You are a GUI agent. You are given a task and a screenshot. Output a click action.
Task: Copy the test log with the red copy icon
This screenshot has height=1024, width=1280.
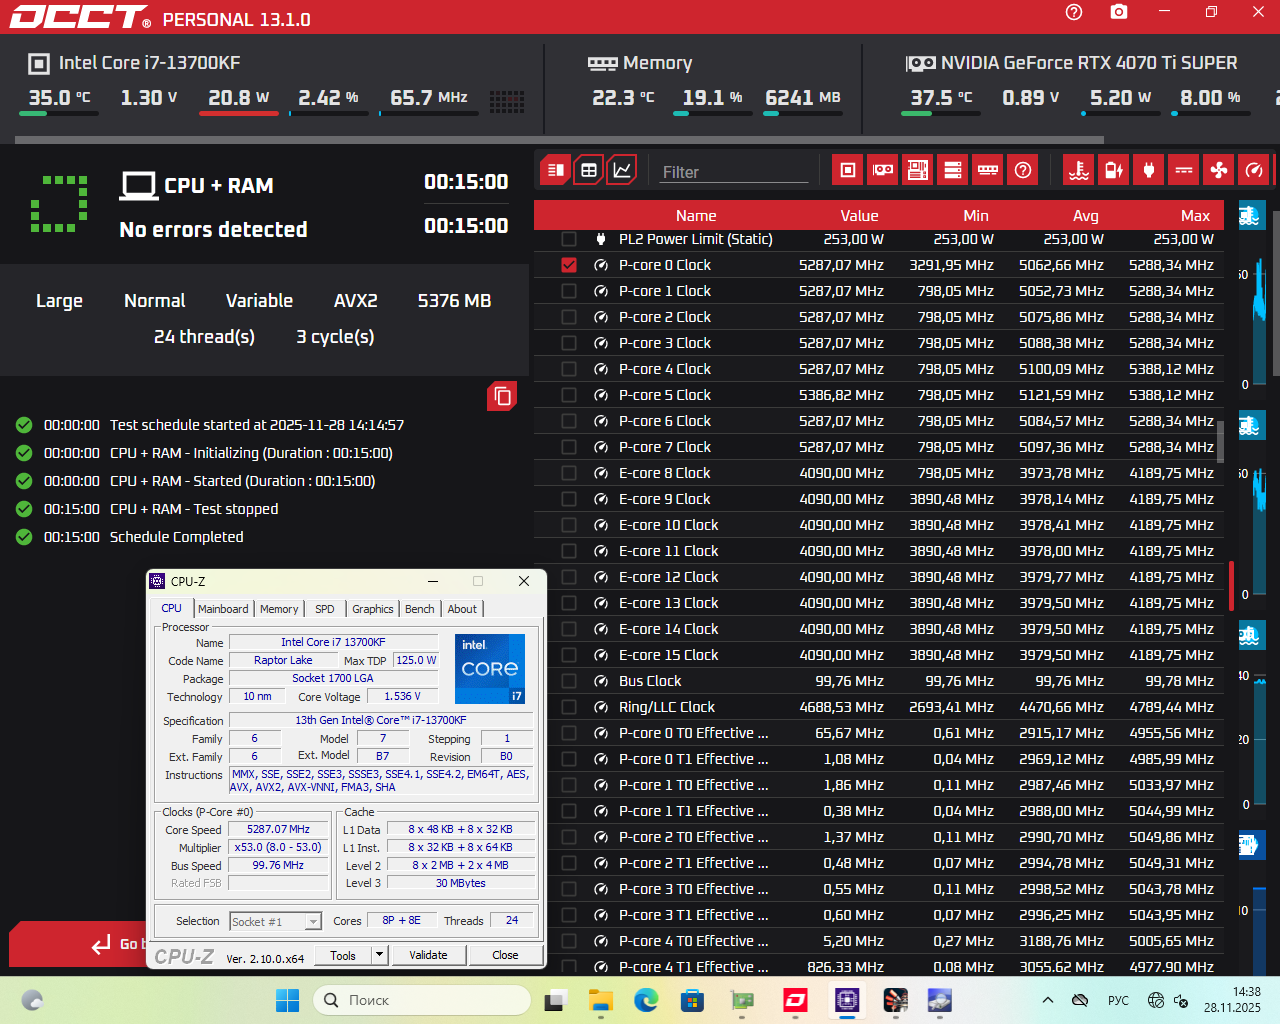point(502,397)
